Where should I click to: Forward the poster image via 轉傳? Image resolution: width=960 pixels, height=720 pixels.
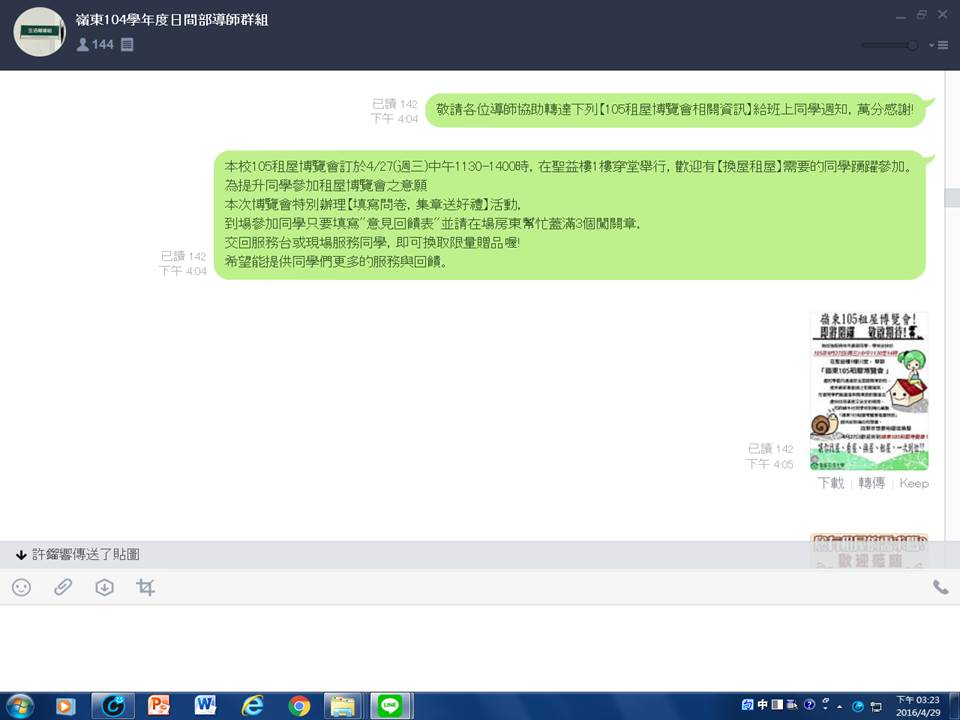[x=871, y=483]
